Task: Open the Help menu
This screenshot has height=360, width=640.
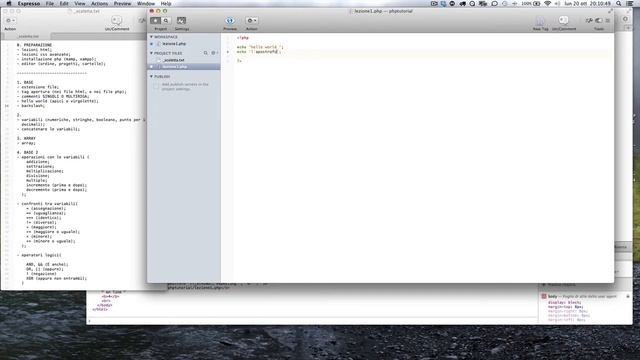Action: coord(166,3)
